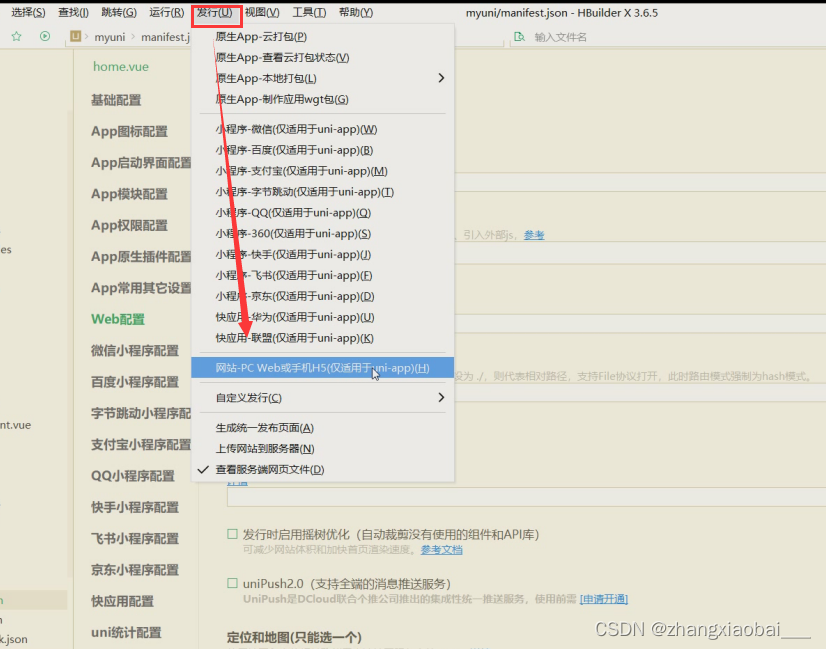The width and height of the screenshot is (826, 649).
Task: Open App权限配置 section
Action: pos(129,225)
